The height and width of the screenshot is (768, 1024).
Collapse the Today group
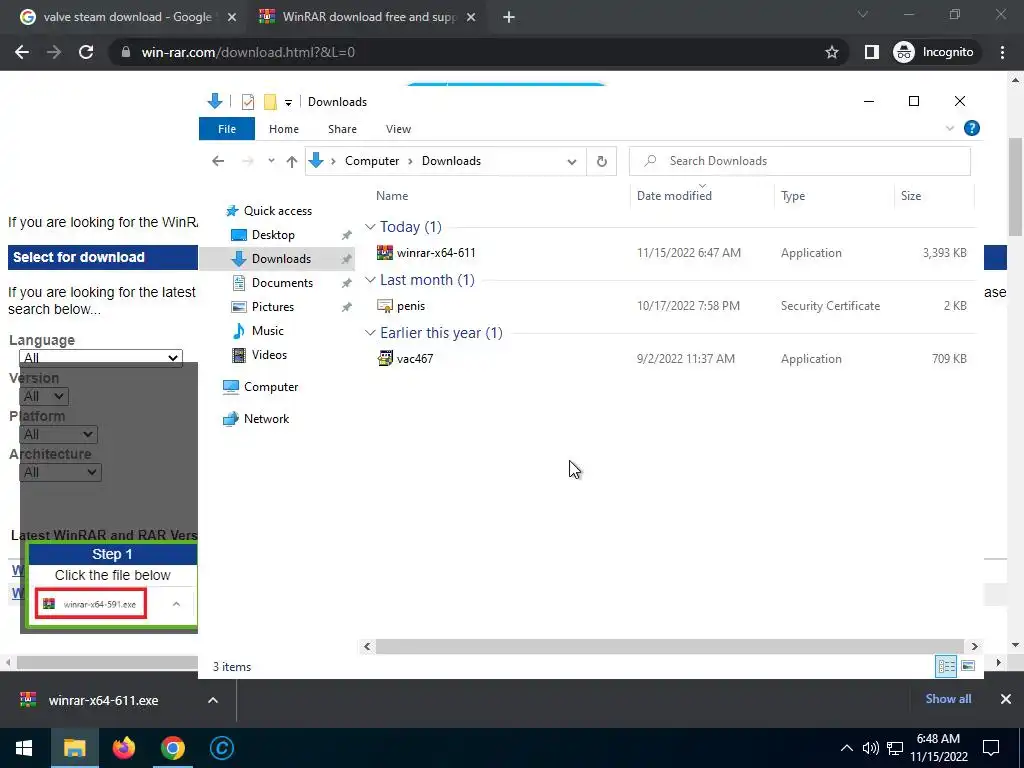370,227
